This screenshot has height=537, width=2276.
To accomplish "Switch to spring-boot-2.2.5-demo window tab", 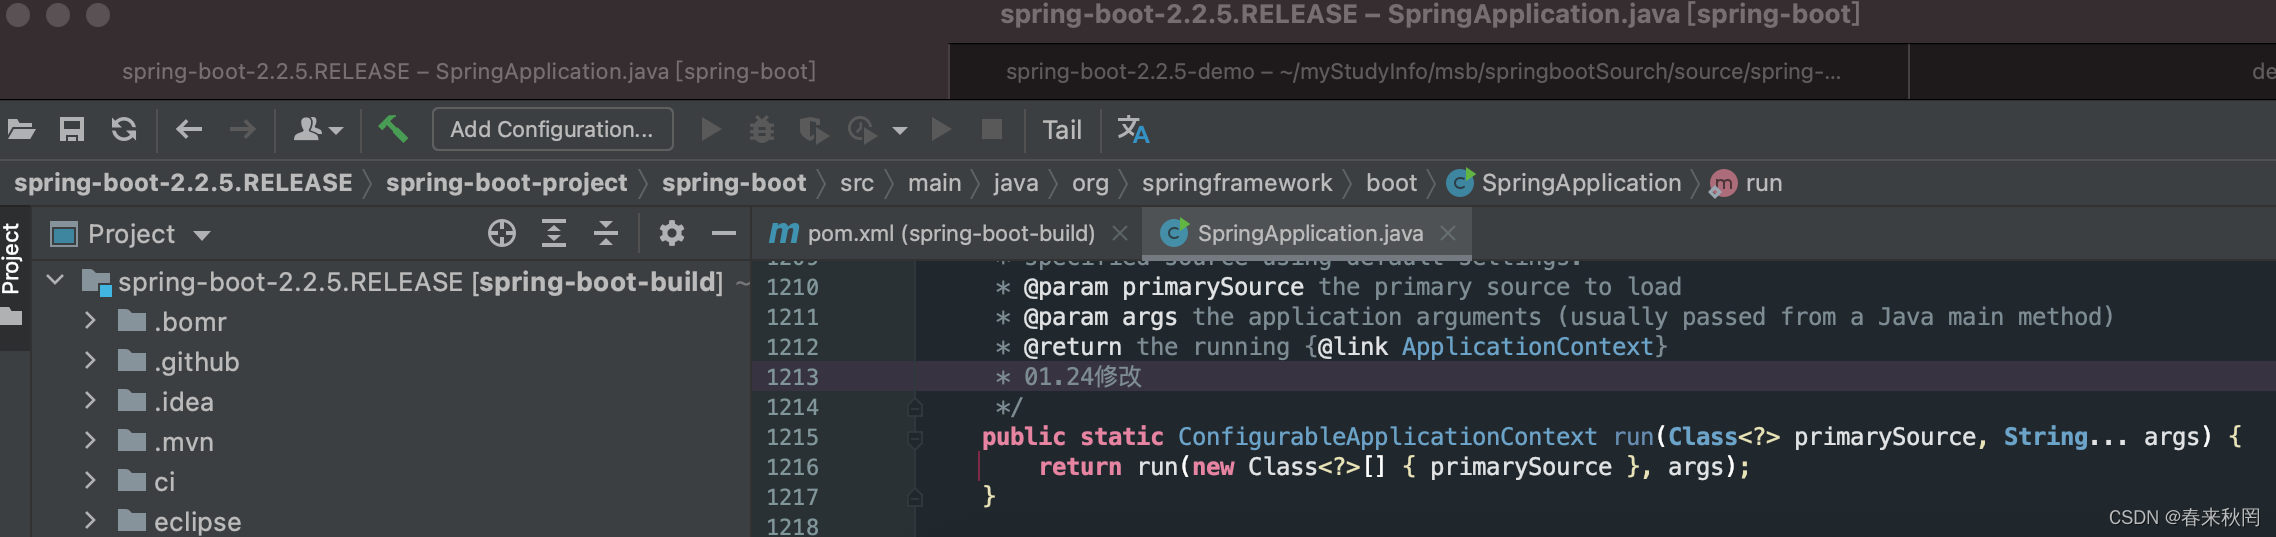I will pyautogui.click(x=1424, y=72).
